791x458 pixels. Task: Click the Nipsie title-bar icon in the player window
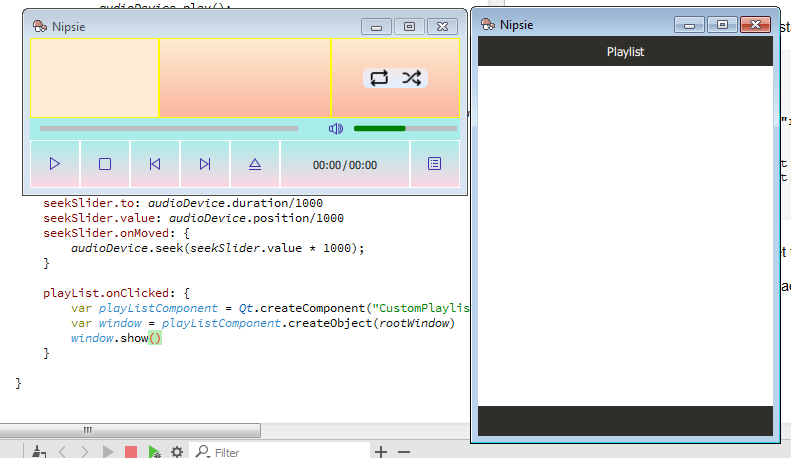(40, 26)
